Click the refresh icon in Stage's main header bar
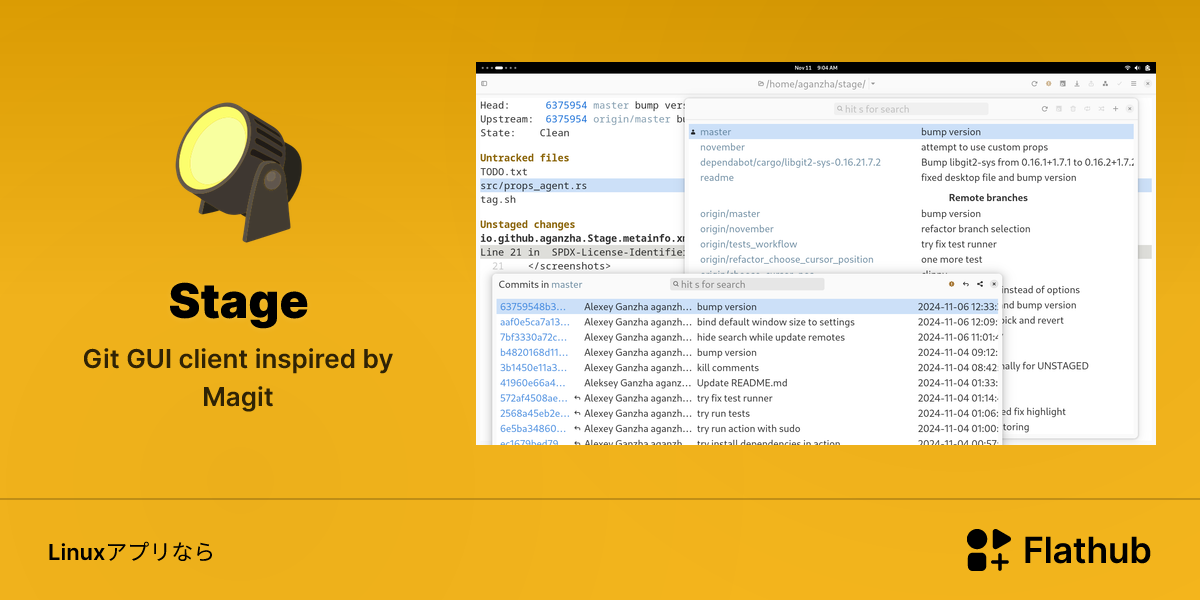 1034,84
